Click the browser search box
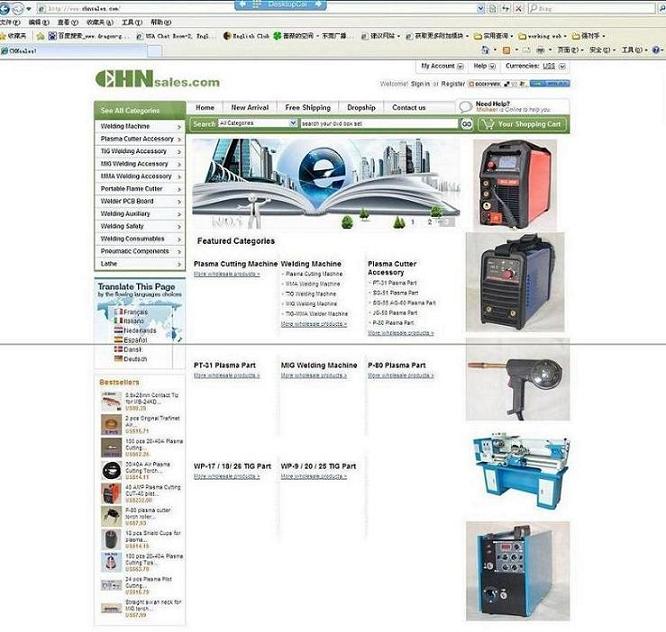The height and width of the screenshot is (632, 666). coord(591,8)
